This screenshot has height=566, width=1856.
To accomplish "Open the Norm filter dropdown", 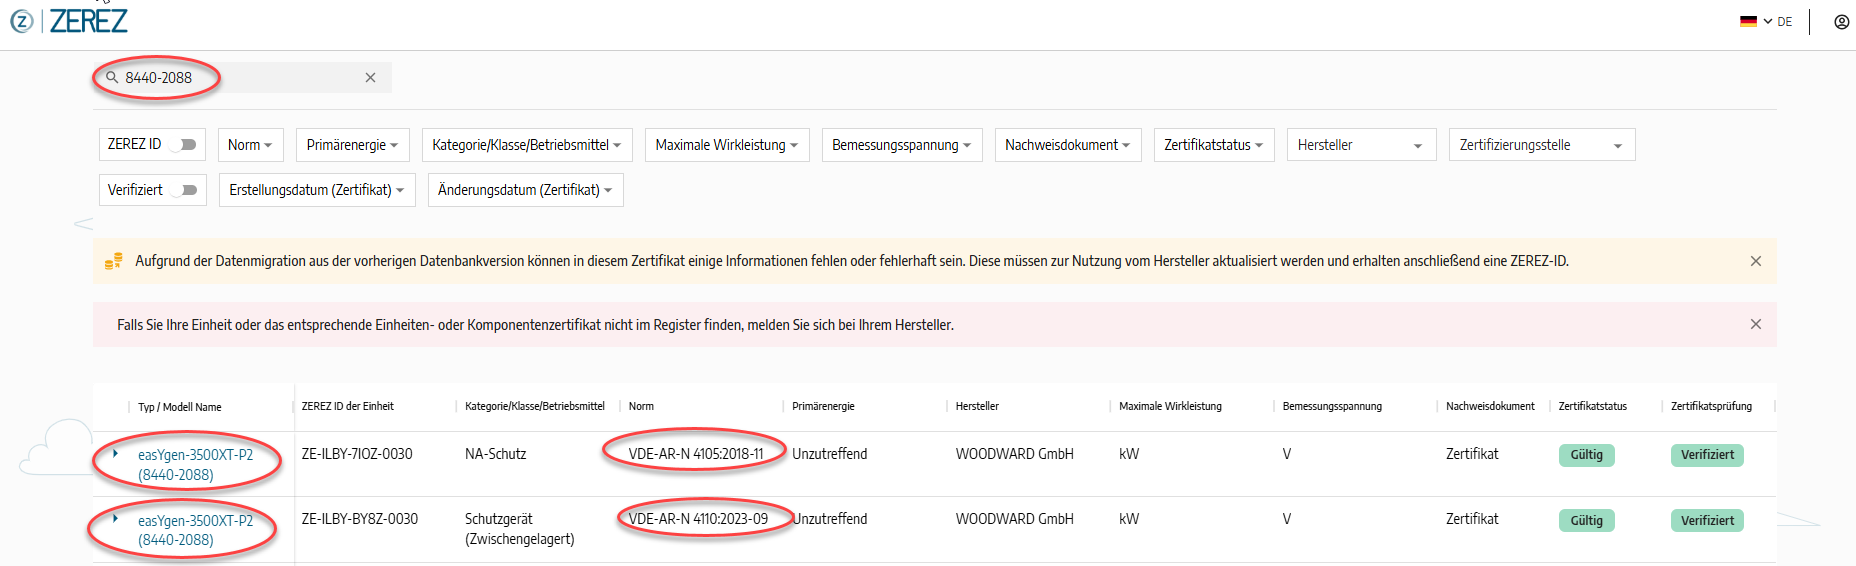I will point(250,145).
